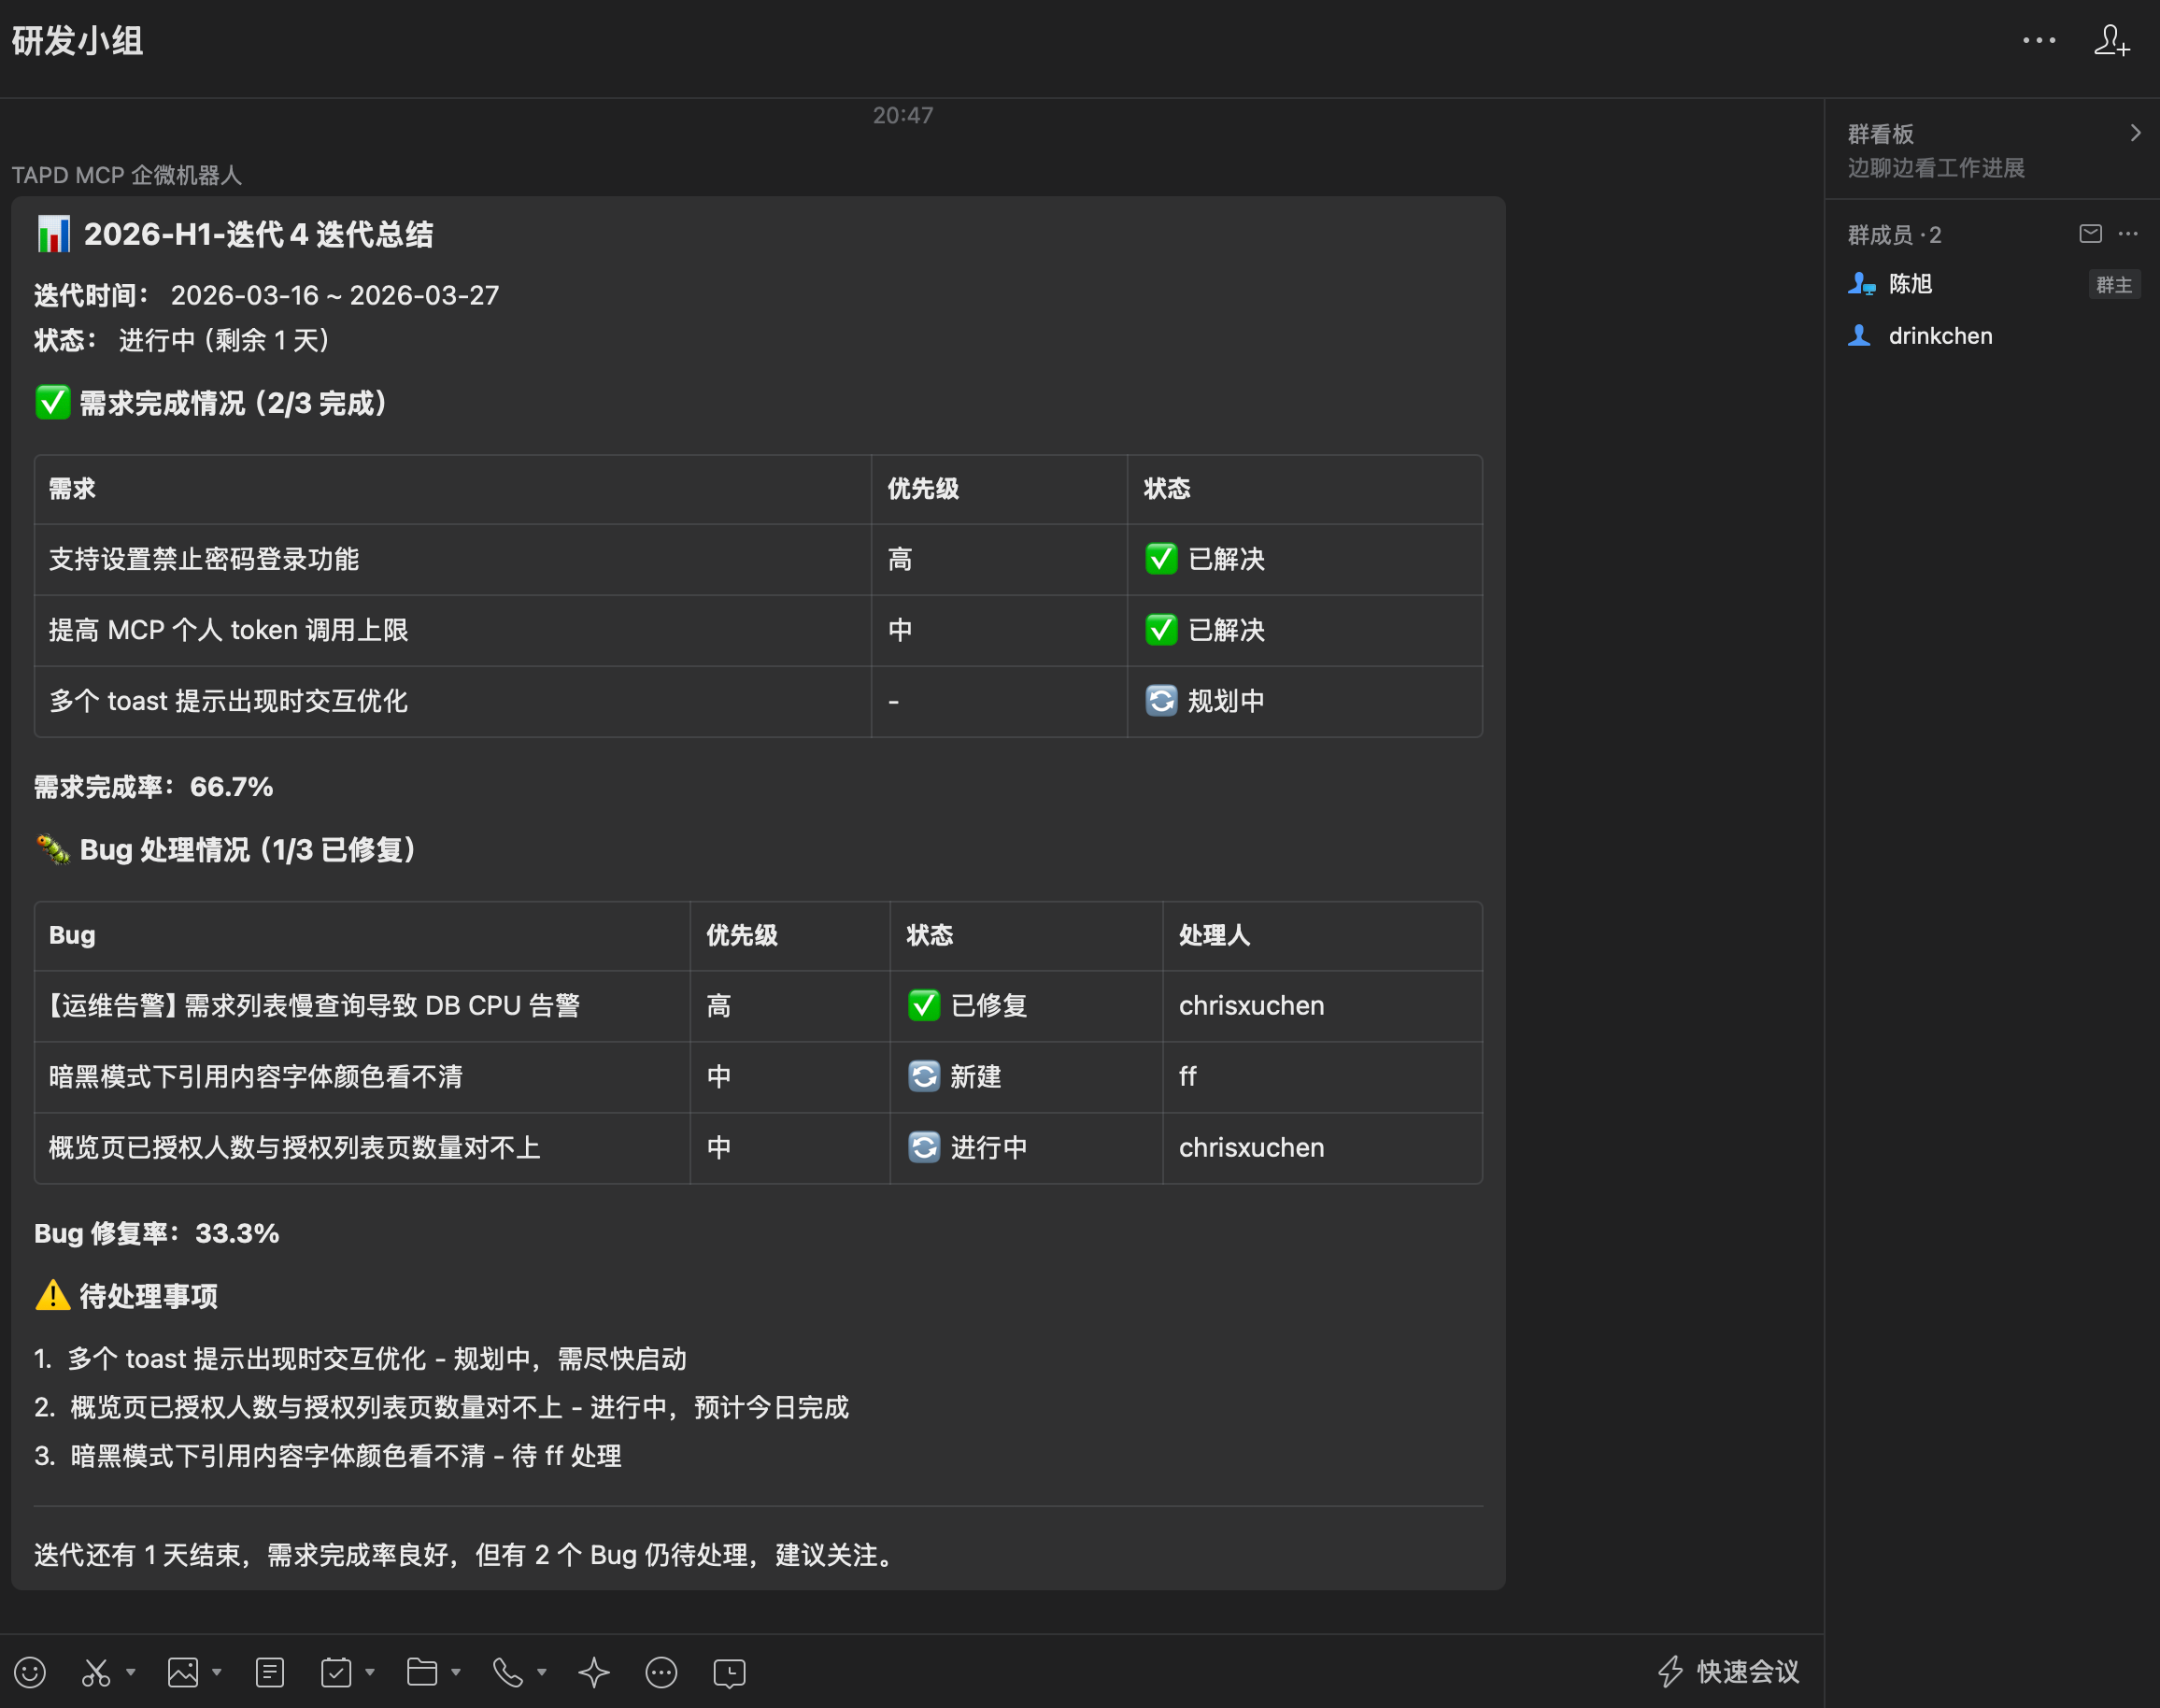Click the add member icon
2160x1708 pixels.
click(2112, 41)
